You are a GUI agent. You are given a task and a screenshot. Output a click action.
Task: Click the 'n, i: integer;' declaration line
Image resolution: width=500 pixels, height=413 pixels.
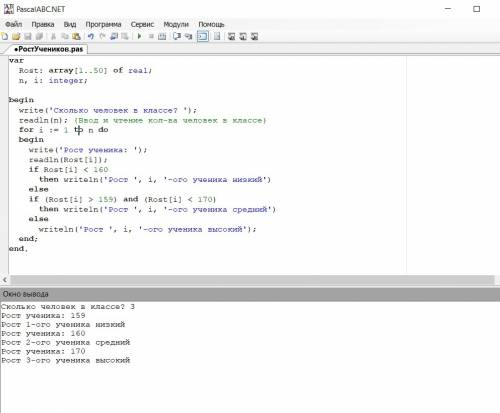53,80
